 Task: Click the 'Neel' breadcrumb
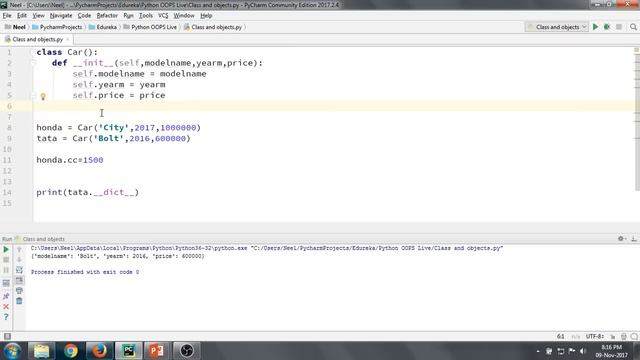click(15, 27)
